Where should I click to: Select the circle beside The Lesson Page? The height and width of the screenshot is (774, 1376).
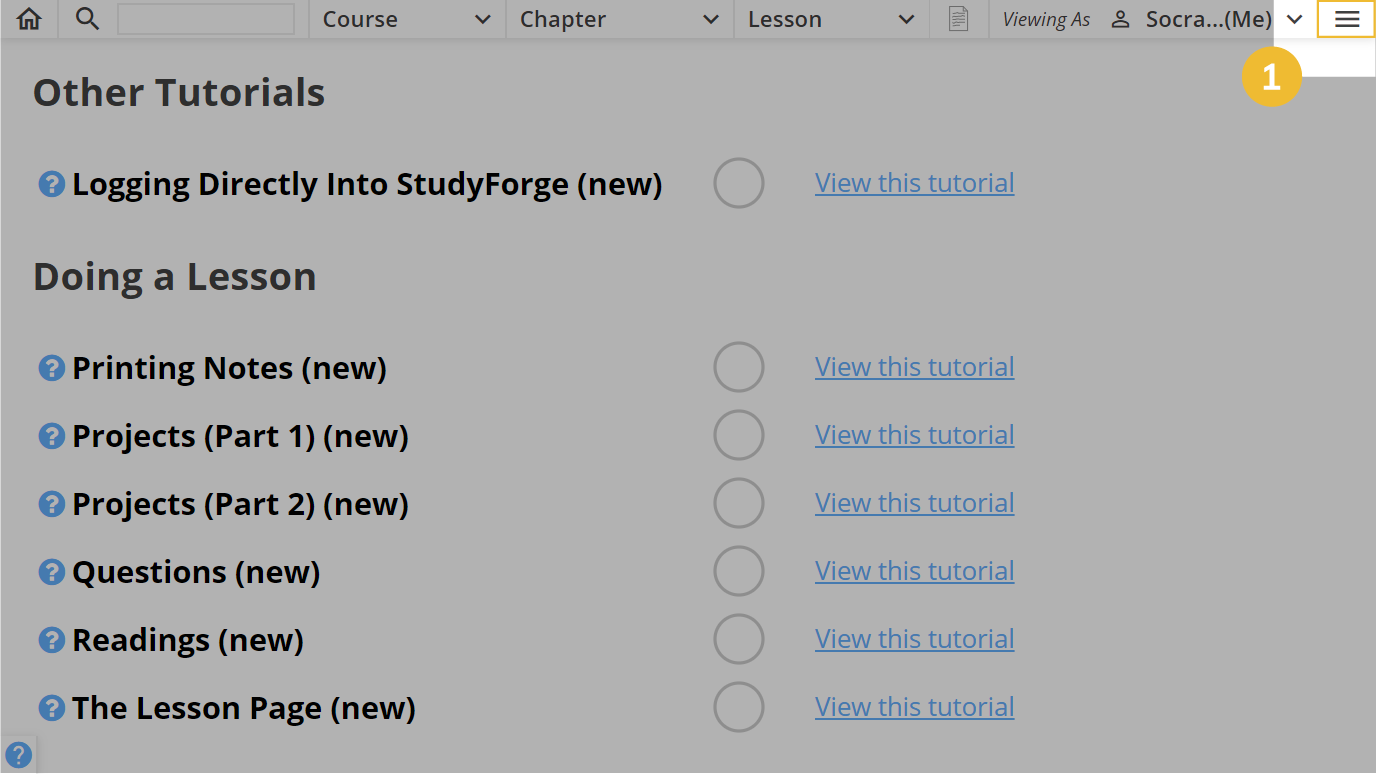point(739,707)
